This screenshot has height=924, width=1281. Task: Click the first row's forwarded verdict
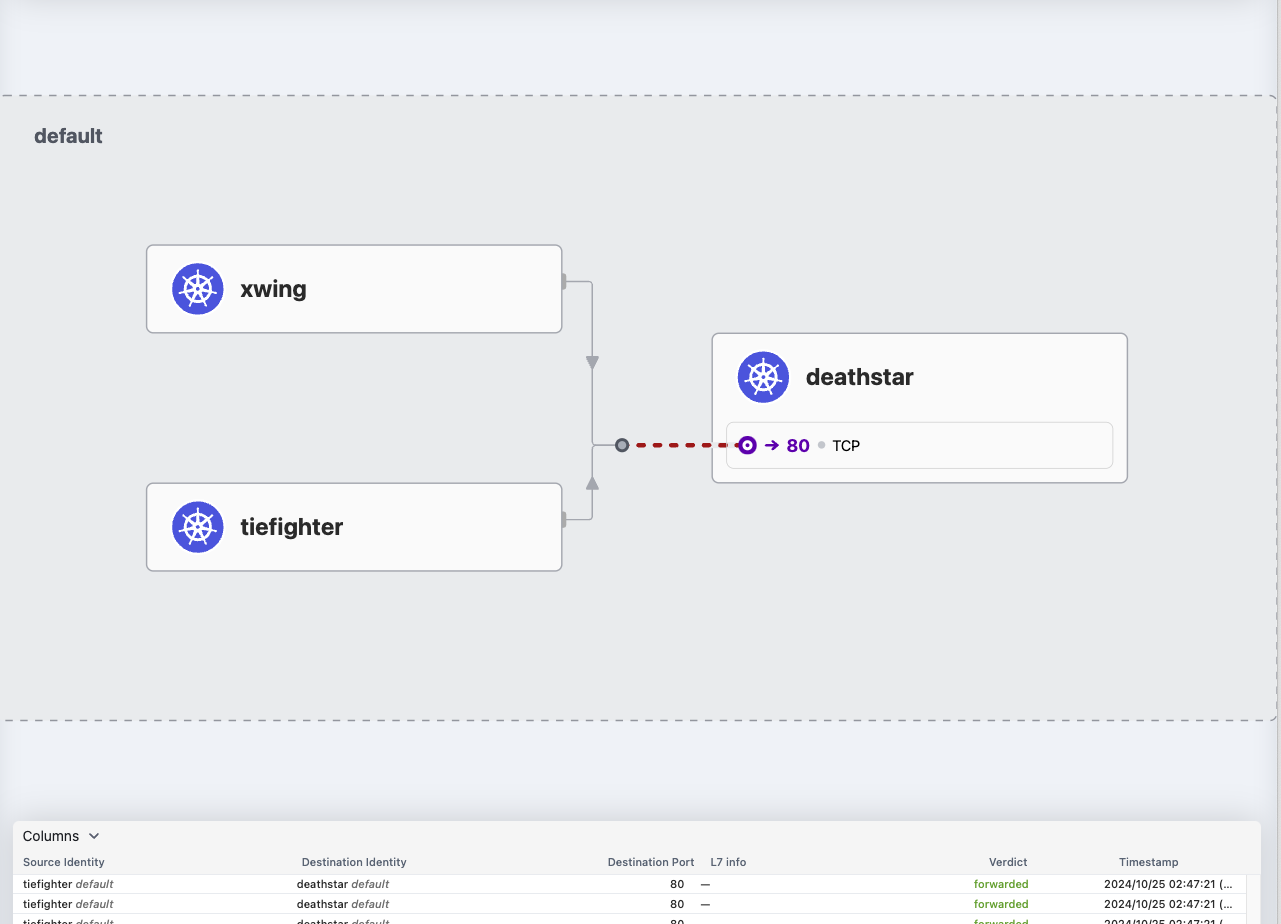(x=1001, y=884)
